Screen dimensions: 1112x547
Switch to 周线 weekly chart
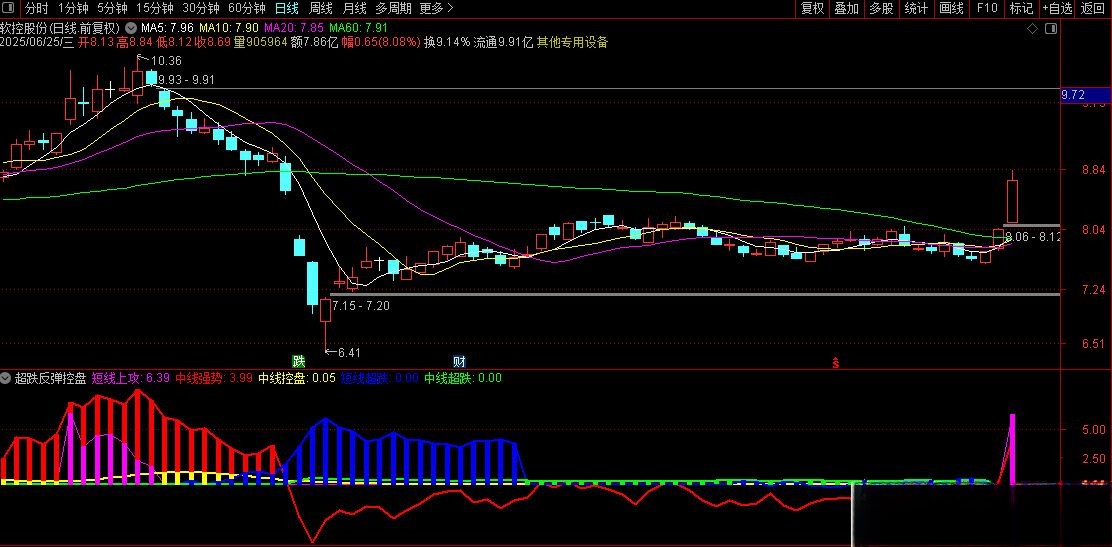(320, 8)
